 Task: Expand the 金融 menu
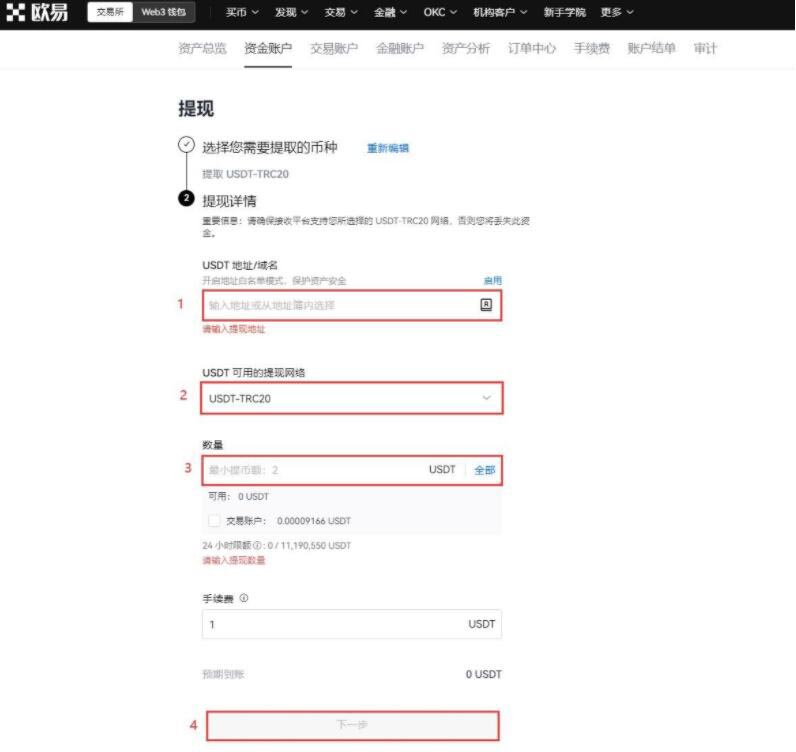click(x=390, y=12)
